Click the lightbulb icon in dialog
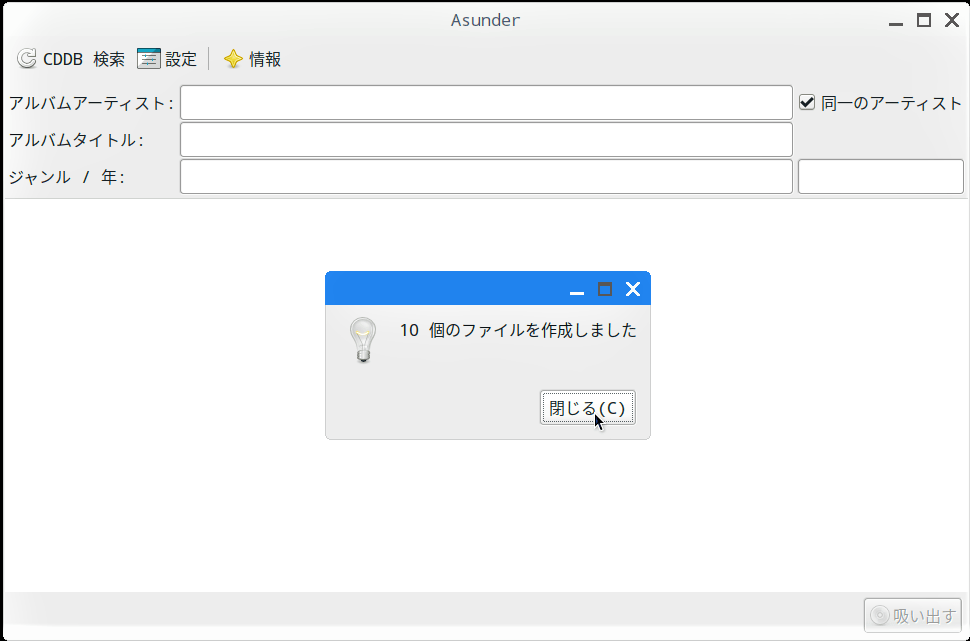Screen dimensions: 970x641 [x=363, y=340]
